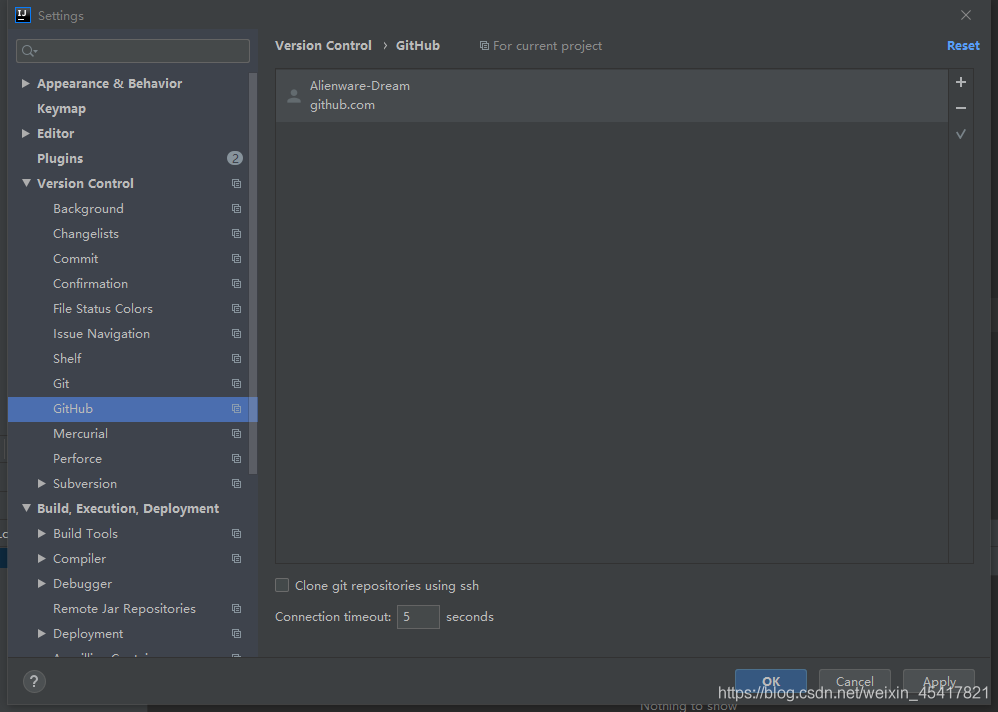Expand the Editor settings section
Viewport: 998px width, 712px height.
25,133
